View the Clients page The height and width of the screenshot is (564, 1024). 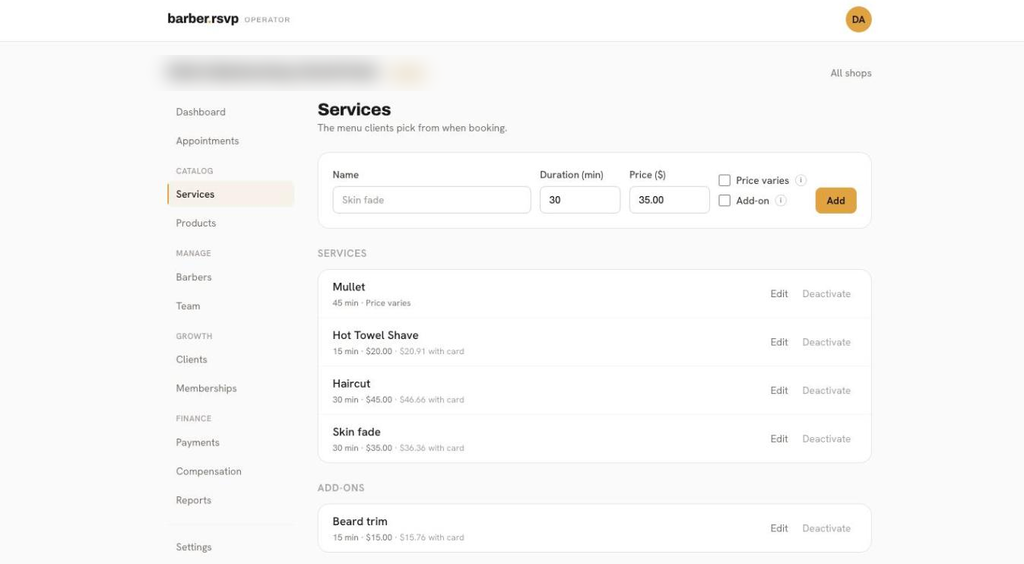(x=191, y=359)
